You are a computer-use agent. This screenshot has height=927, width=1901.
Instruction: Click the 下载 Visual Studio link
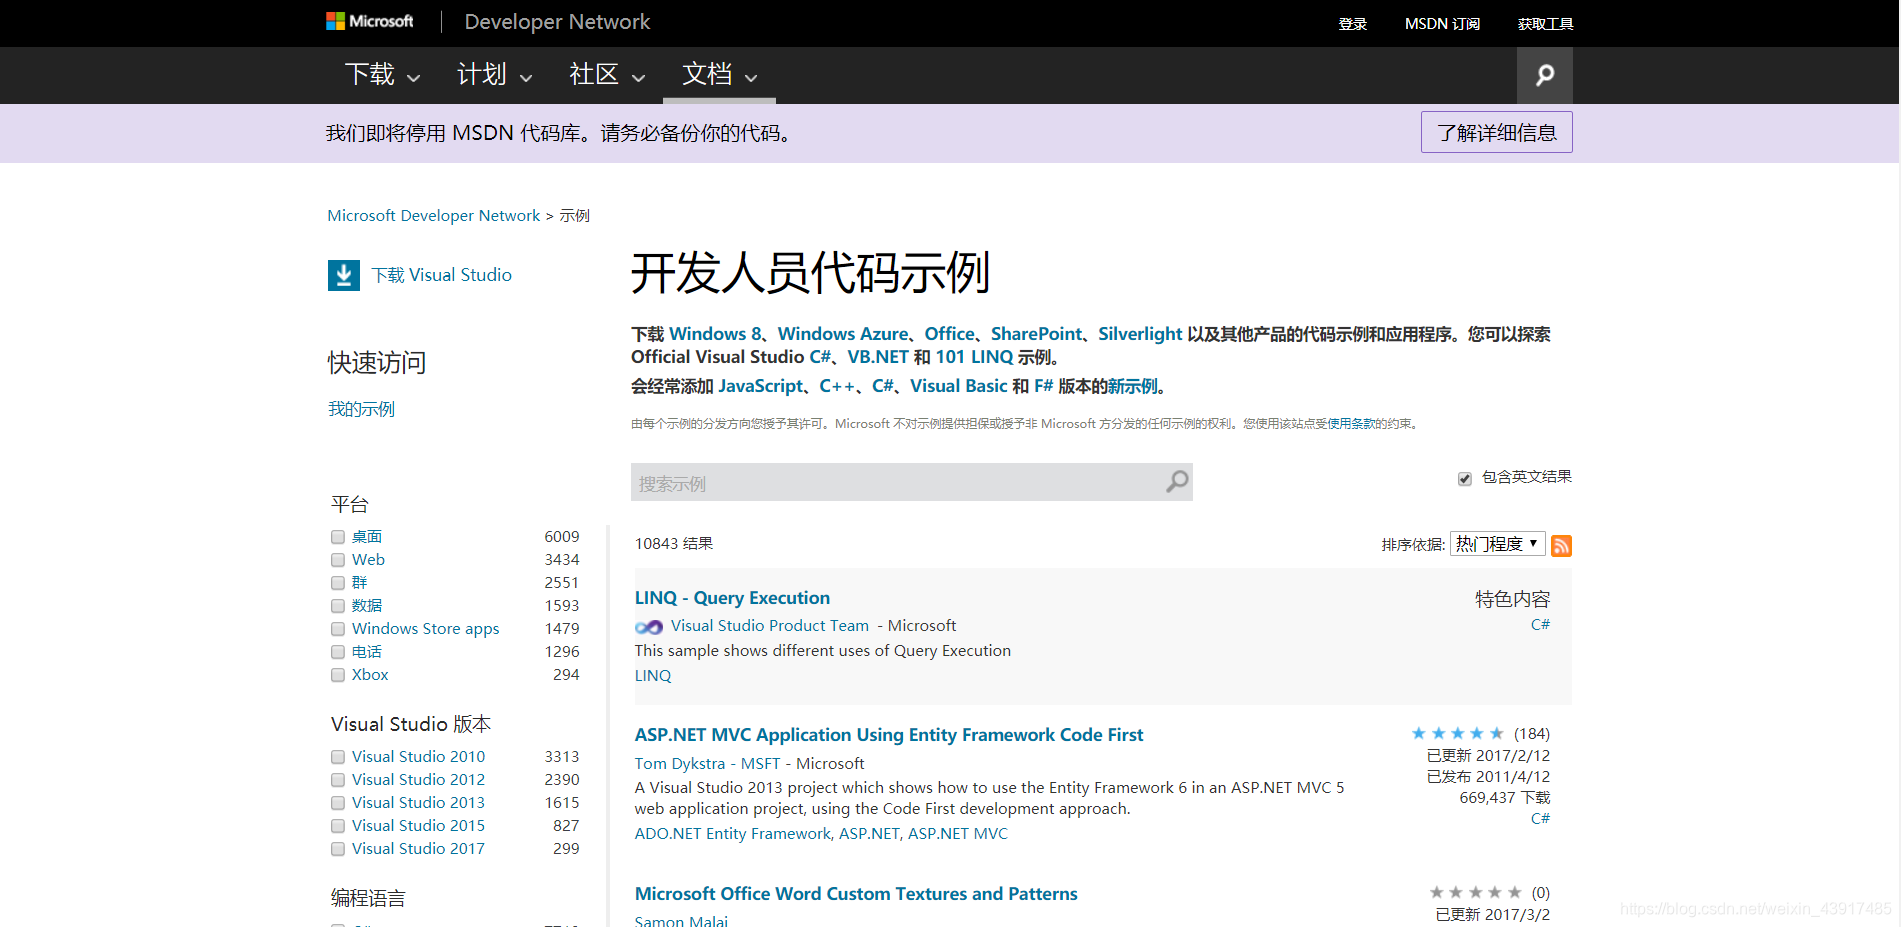coord(441,275)
